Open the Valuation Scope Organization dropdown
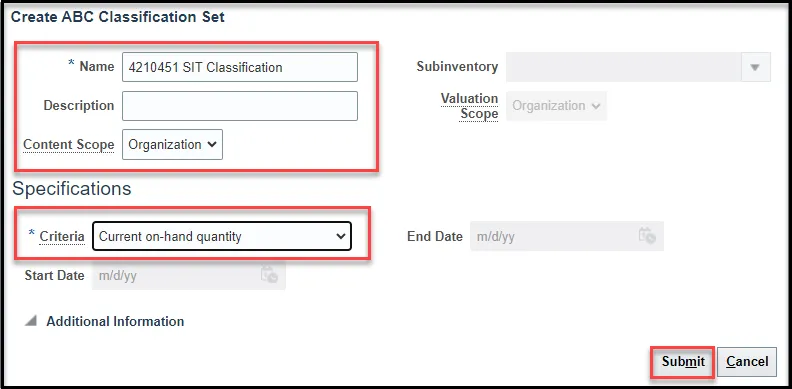 pos(556,106)
